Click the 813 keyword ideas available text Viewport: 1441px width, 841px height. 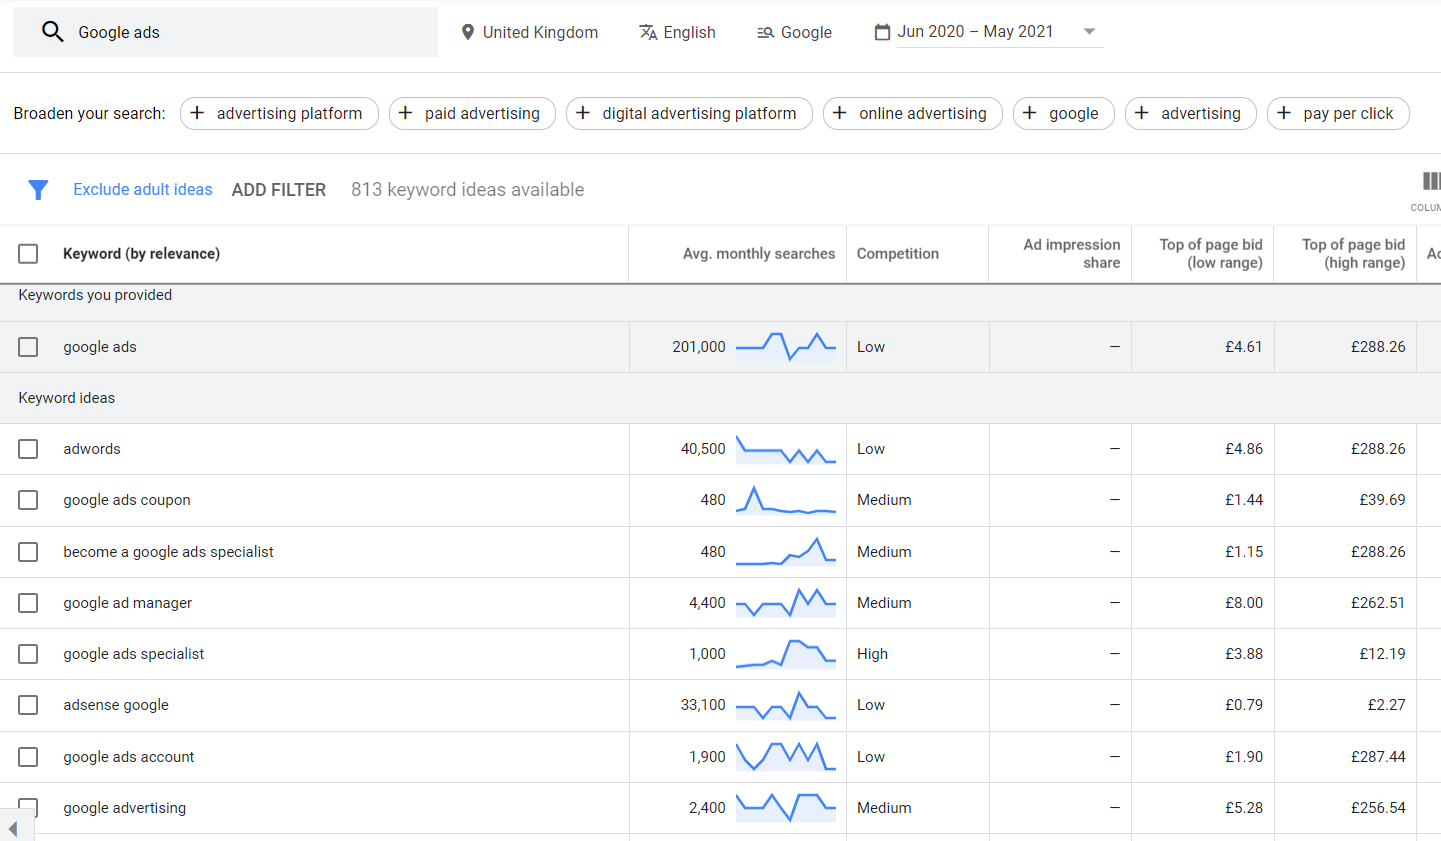[x=467, y=190]
